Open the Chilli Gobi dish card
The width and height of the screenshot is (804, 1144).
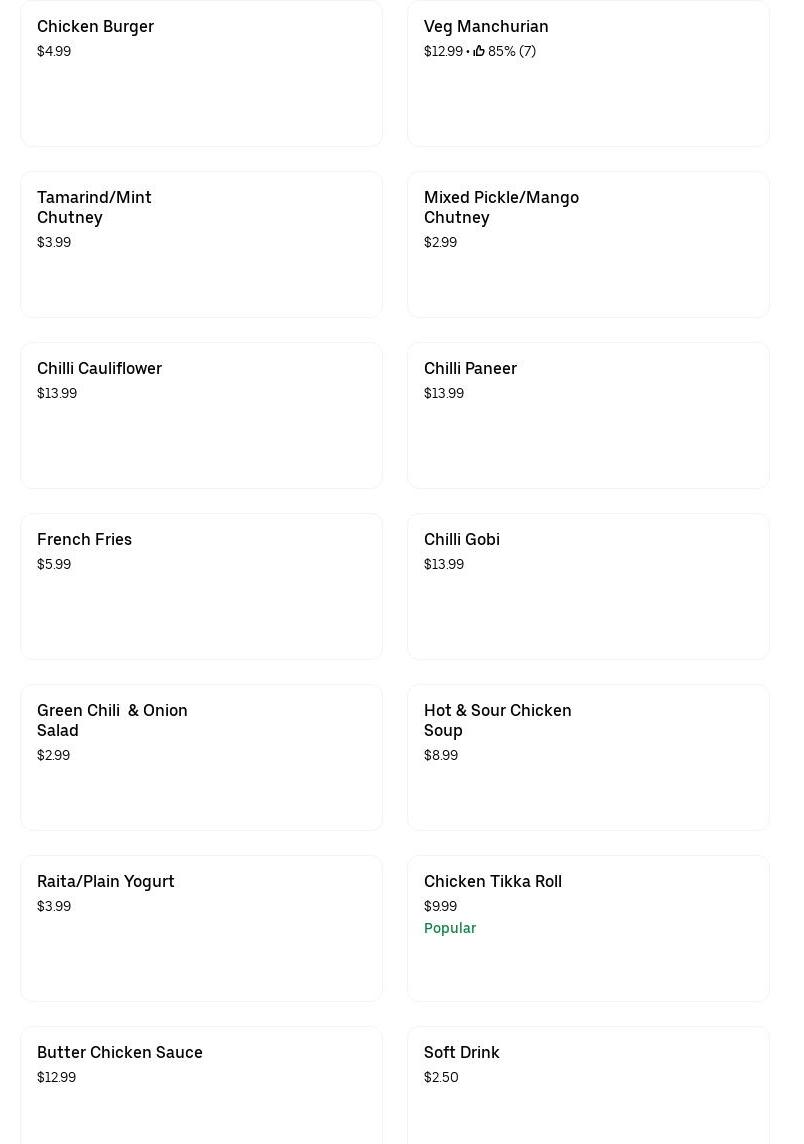tap(588, 587)
